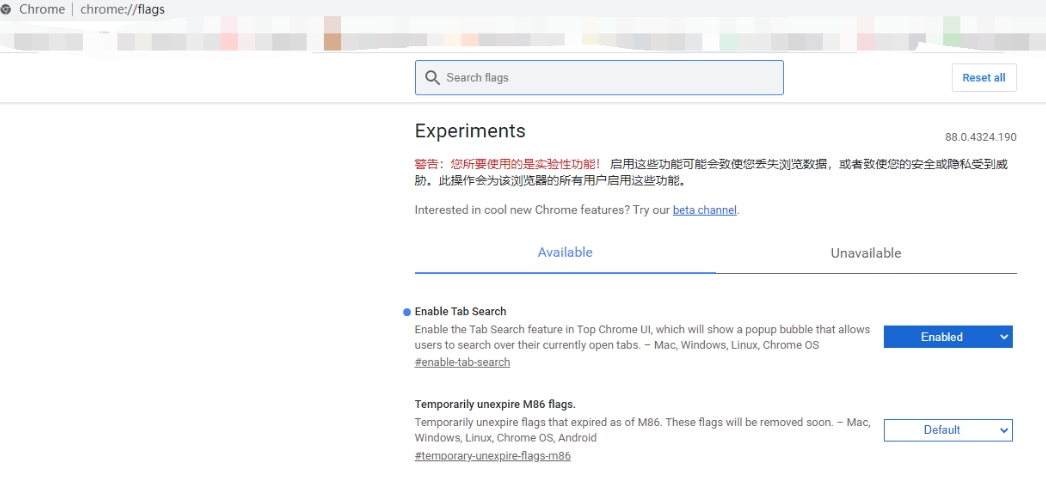
Task: Click the magnifier icon in Search flags box
Action: tap(432, 78)
